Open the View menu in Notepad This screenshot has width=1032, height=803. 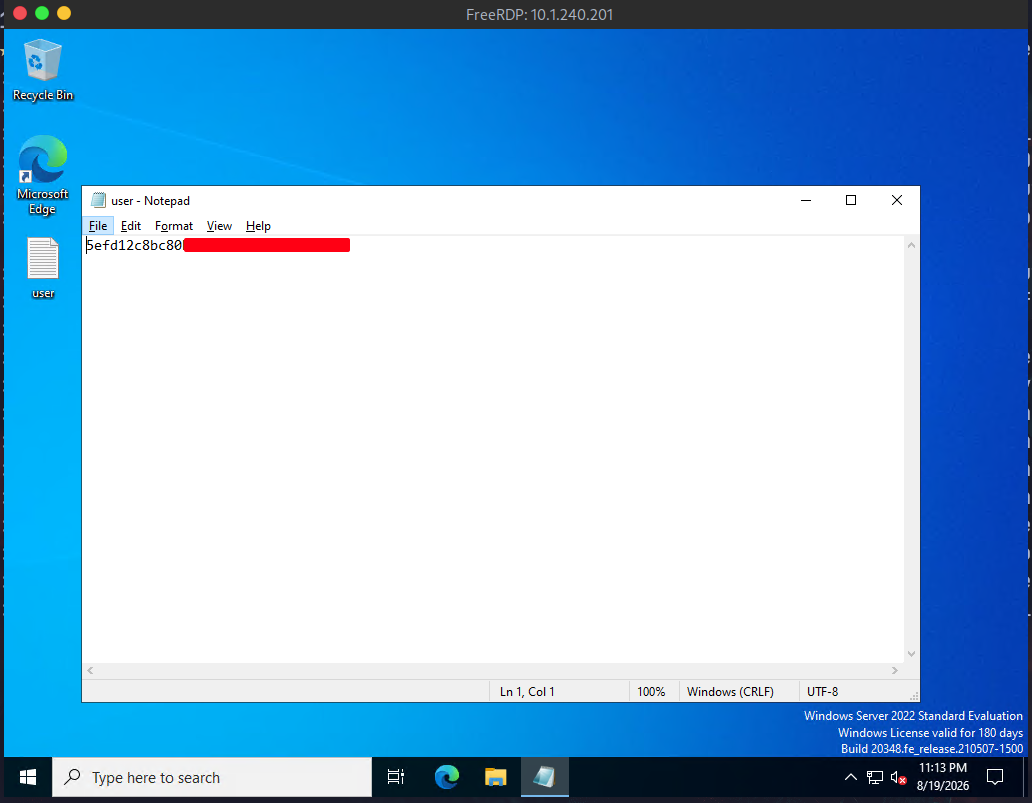(219, 226)
